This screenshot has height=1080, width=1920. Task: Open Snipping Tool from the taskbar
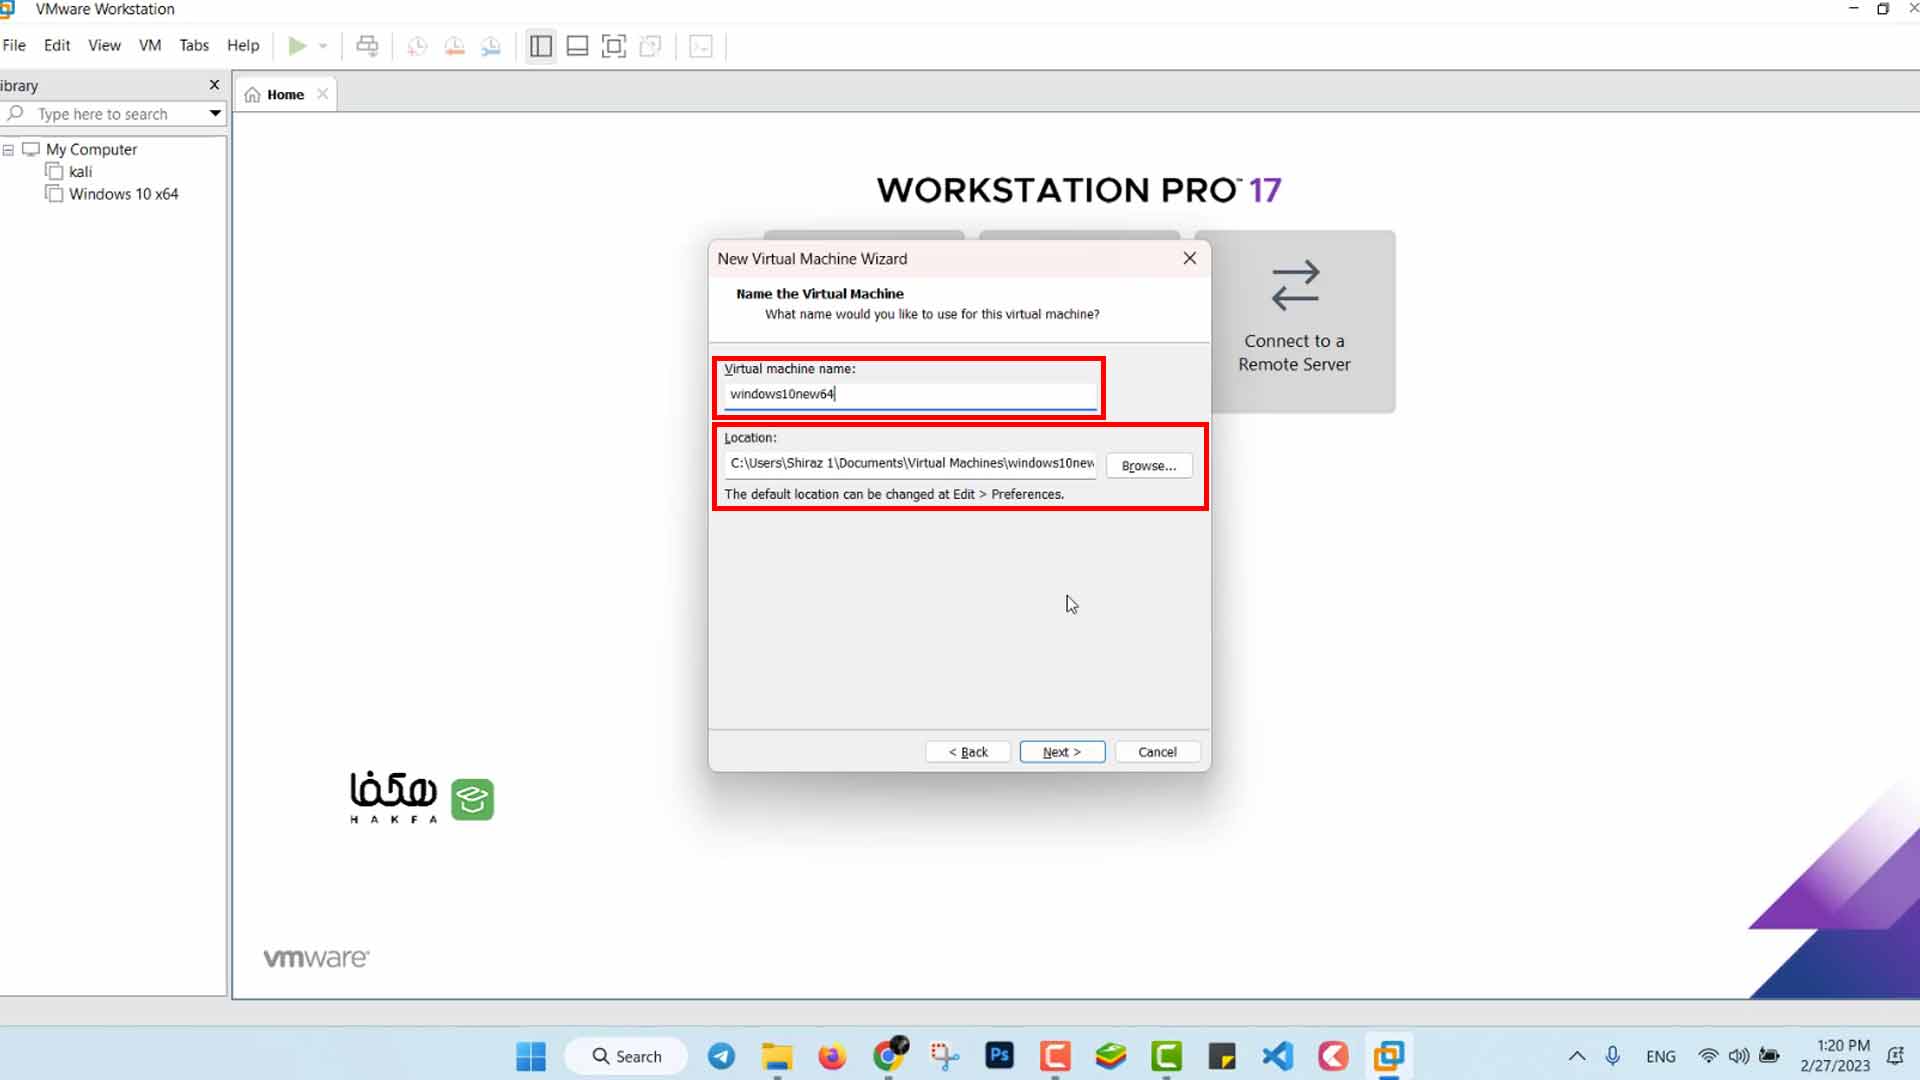click(x=944, y=1056)
